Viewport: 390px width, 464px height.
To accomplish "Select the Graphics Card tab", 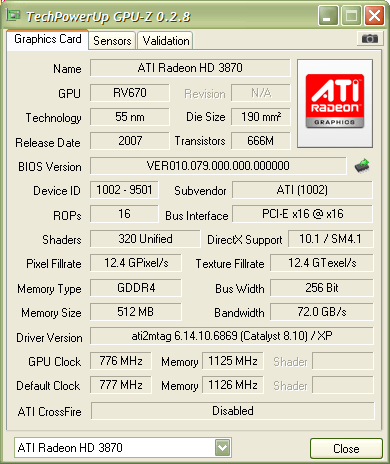I will 48,39.
